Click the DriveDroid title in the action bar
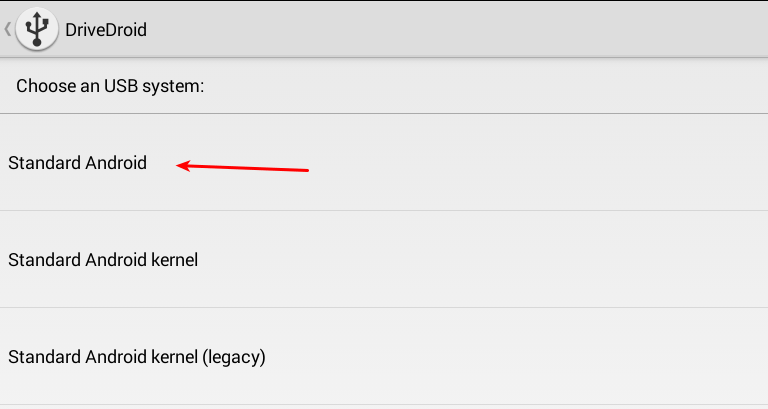Viewport: 768px width, 409px height. [x=106, y=30]
